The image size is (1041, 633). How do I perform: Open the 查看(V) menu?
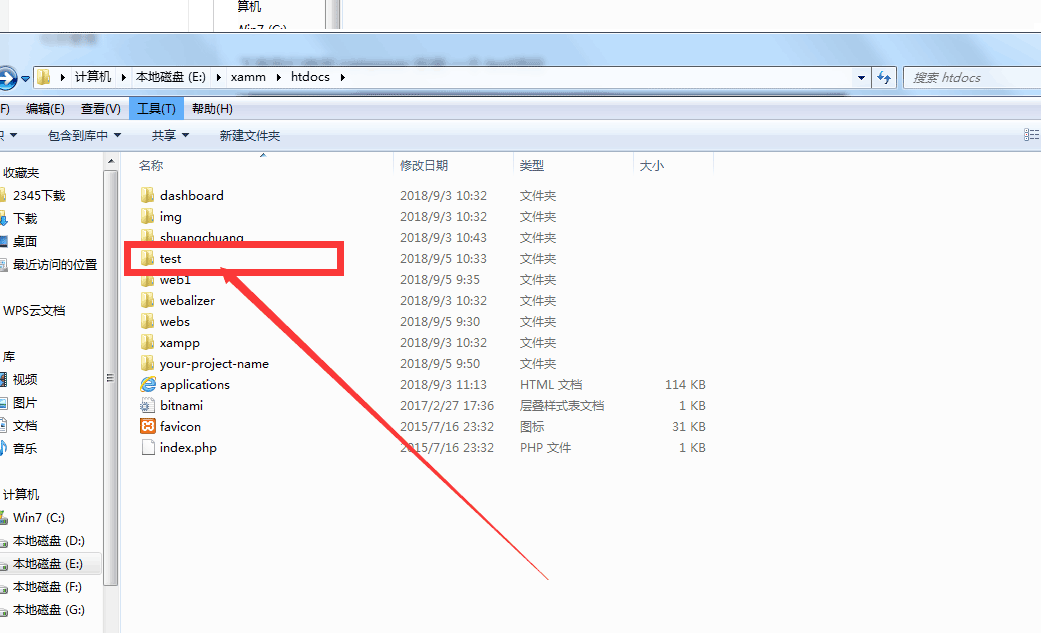tap(101, 109)
